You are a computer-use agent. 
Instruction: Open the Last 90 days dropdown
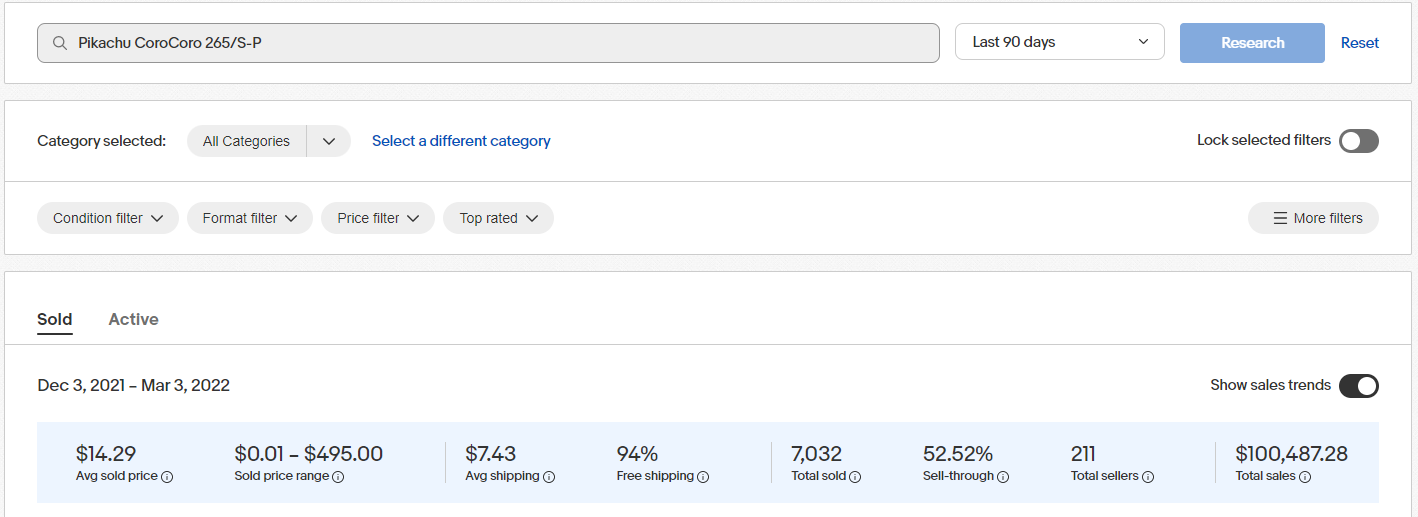(x=1059, y=42)
